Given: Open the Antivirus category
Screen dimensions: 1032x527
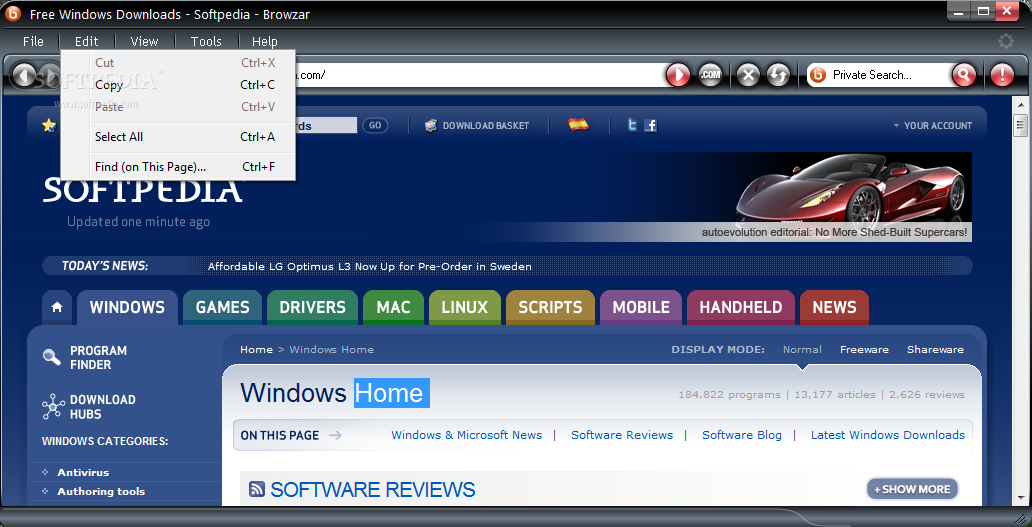Looking at the screenshot, I should (x=83, y=472).
